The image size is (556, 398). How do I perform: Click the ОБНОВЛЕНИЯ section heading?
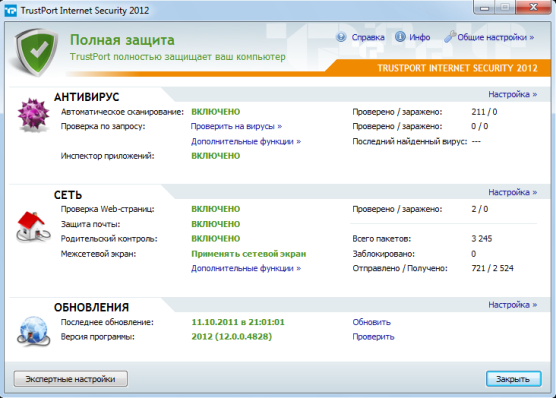[91, 307]
